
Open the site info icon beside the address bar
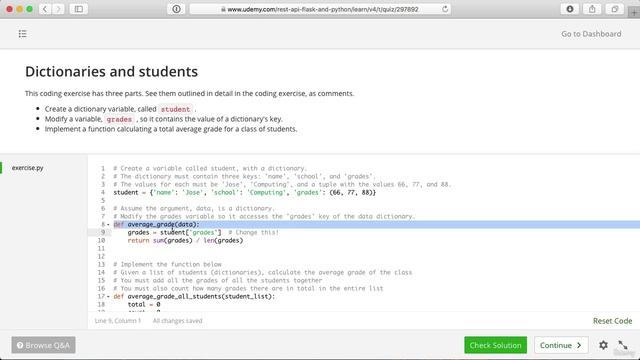coord(176,9)
